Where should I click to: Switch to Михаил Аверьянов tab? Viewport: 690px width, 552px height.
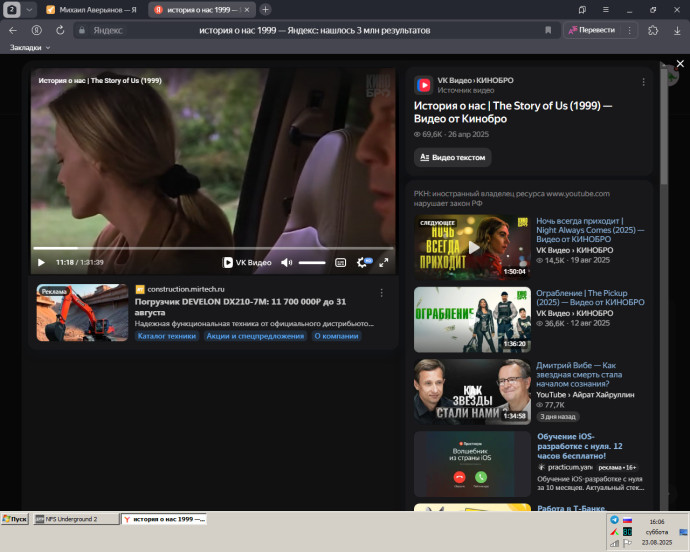point(92,10)
